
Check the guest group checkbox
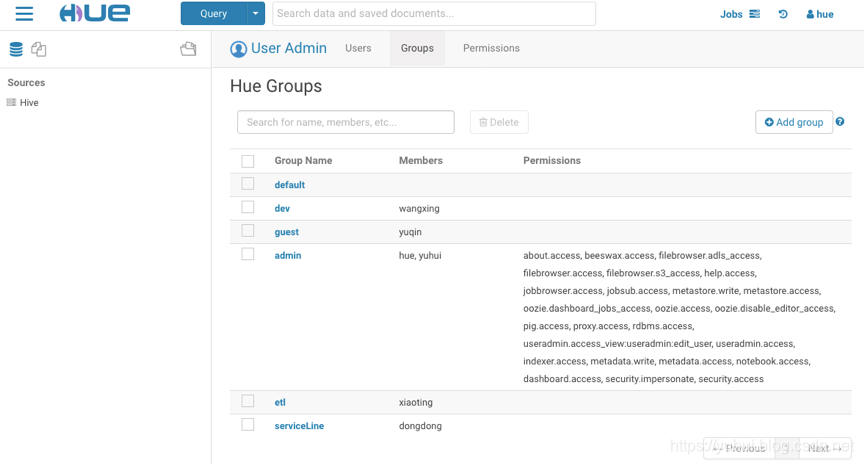[x=248, y=230]
